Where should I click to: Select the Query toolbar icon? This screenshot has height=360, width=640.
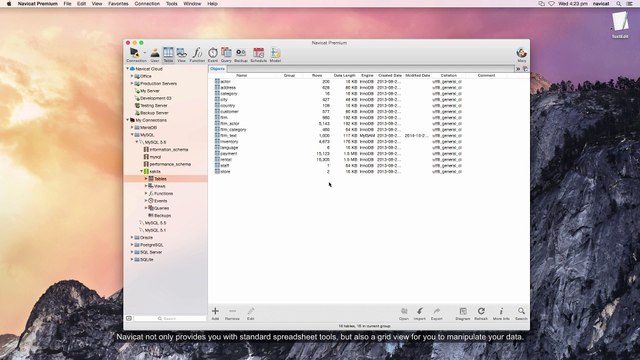[226, 55]
